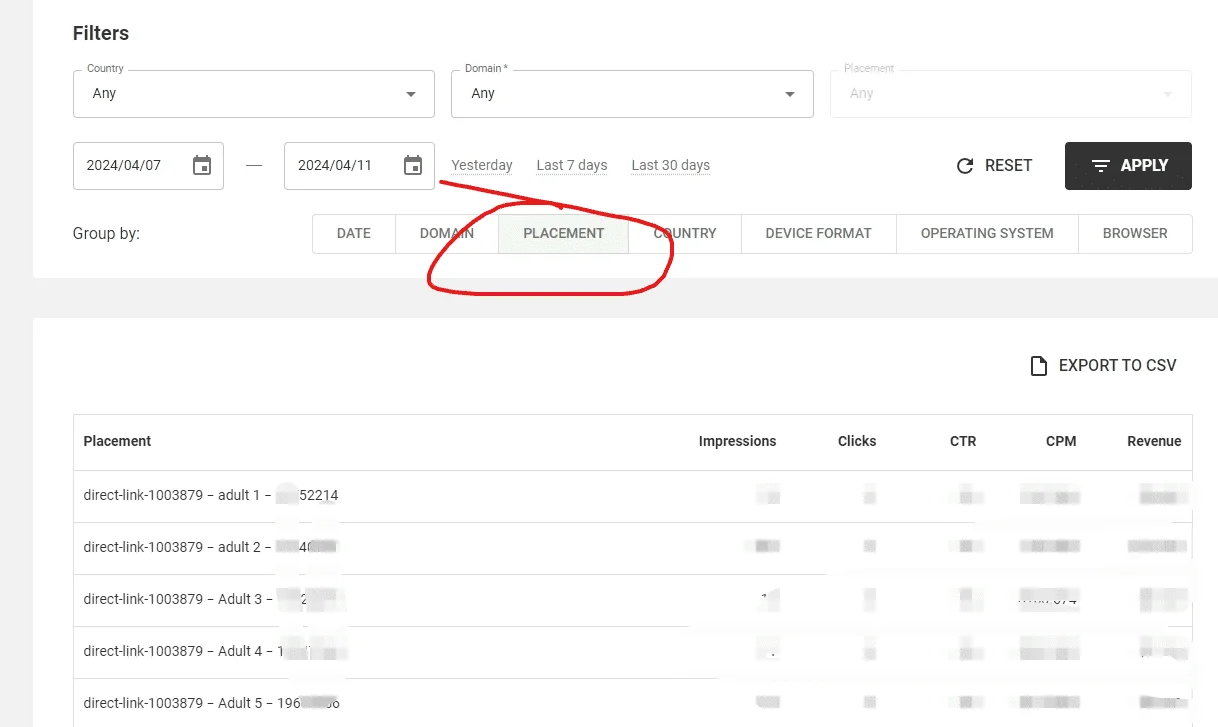Select the direct-link-1003879 Adult 4 row

(x=632, y=651)
